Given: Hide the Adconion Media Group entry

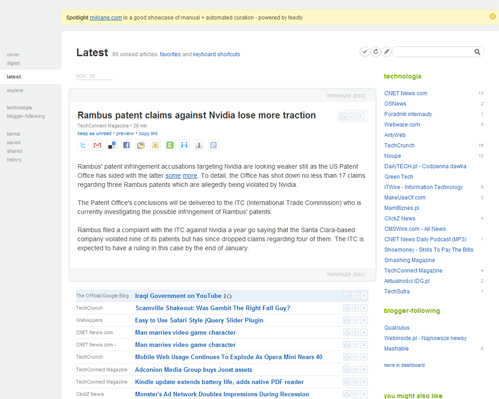Looking at the screenshot, I should [364, 370].
